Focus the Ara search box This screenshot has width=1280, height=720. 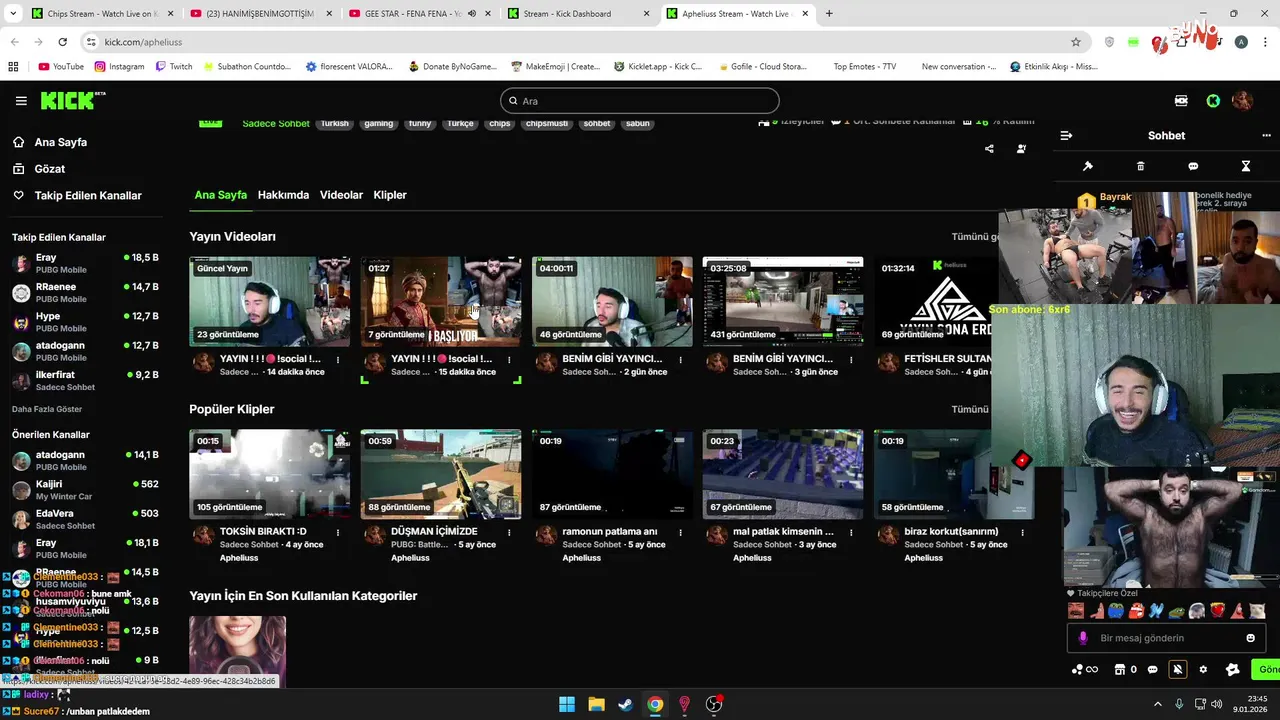[x=639, y=101]
